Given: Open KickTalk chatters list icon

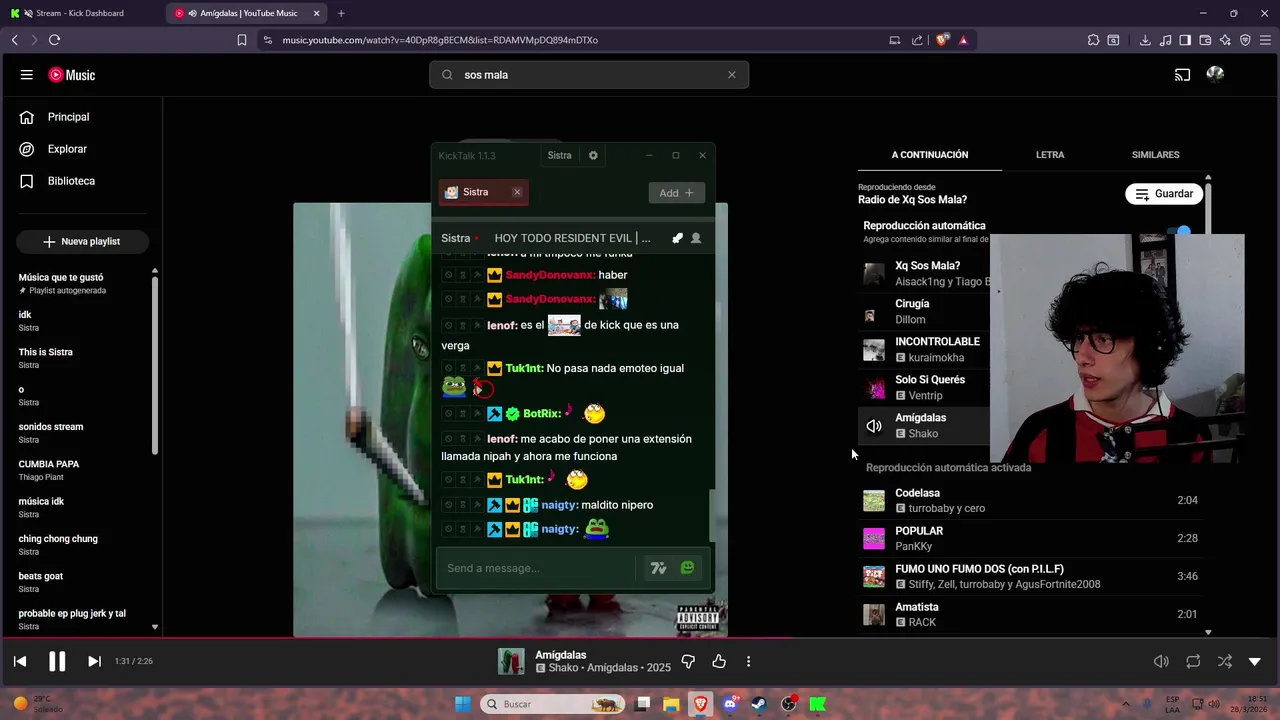Looking at the screenshot, I should [696, 238].
